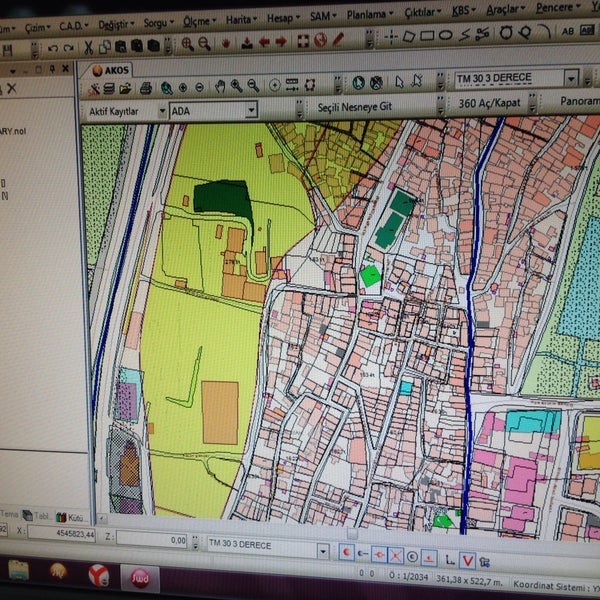
Task: Click the X coordinate input field
Action: tap(62, 534)
